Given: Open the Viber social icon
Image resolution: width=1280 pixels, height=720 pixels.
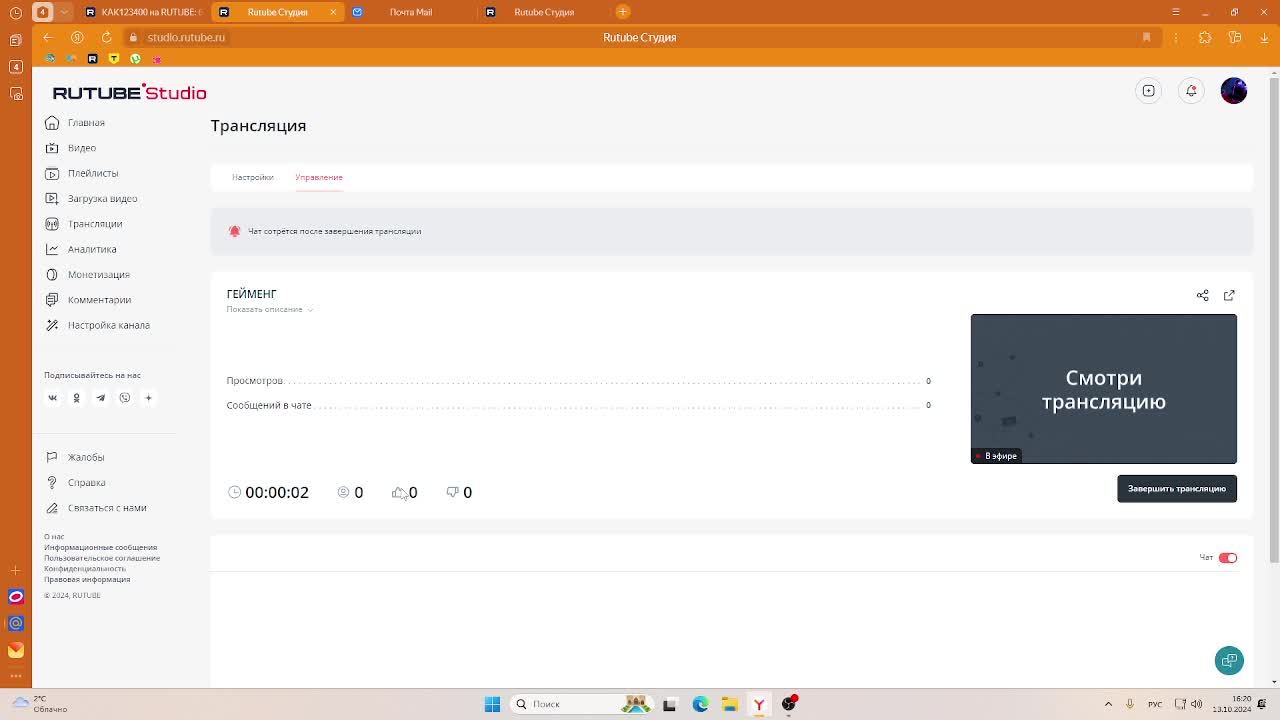Looking at the screenshot, I should click(x=124, y=398).
